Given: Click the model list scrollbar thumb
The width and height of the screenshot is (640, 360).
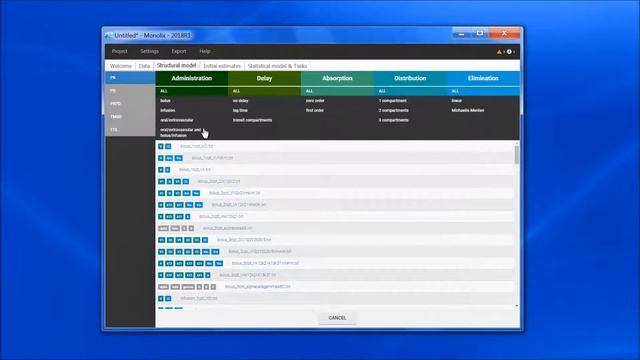Looking at the screenshot, I should pos(517,155).
